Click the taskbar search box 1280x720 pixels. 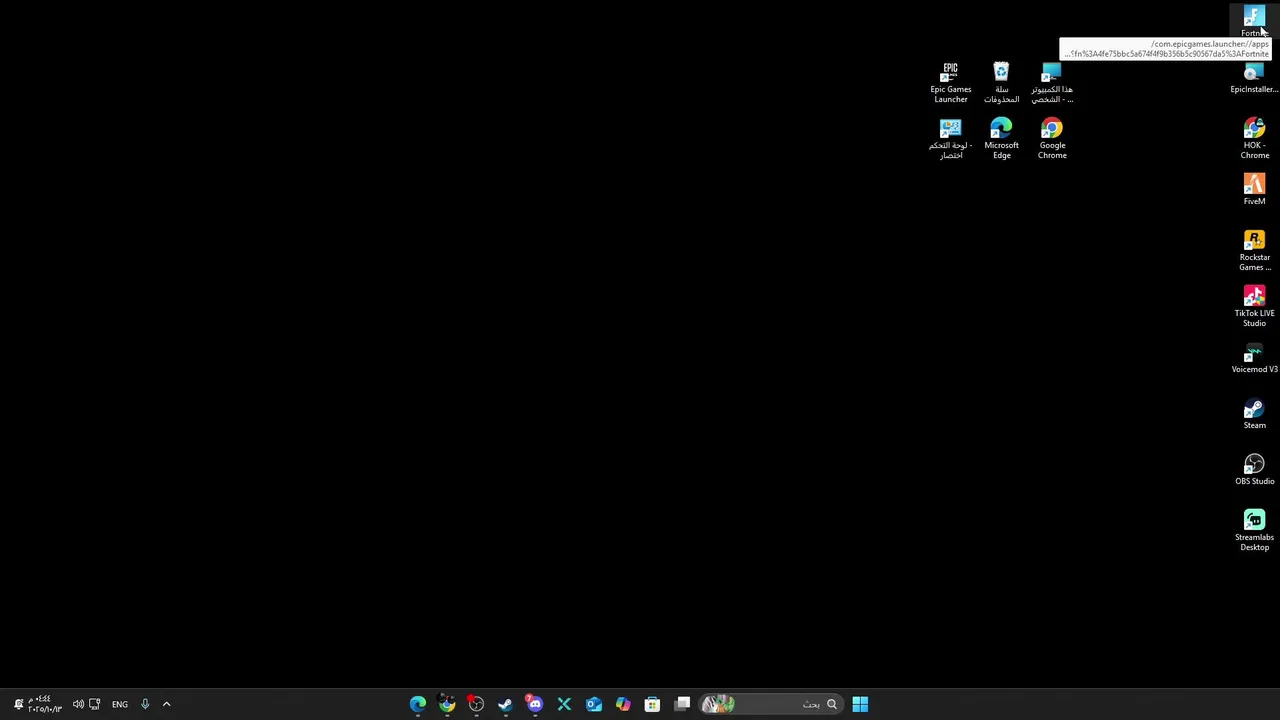tap(770, 704)
